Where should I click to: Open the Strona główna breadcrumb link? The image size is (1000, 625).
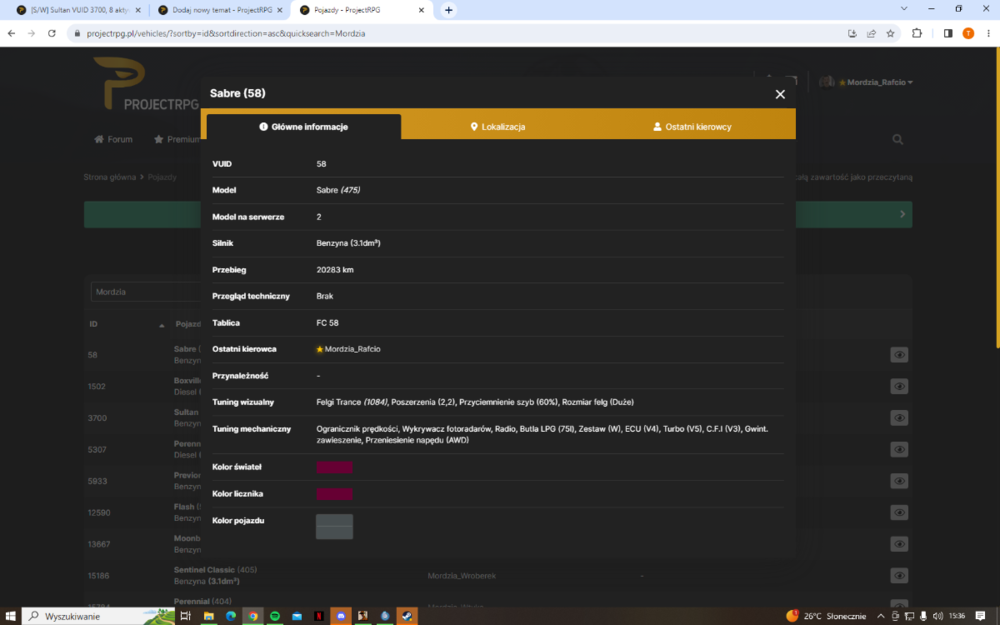click(110, 177)
